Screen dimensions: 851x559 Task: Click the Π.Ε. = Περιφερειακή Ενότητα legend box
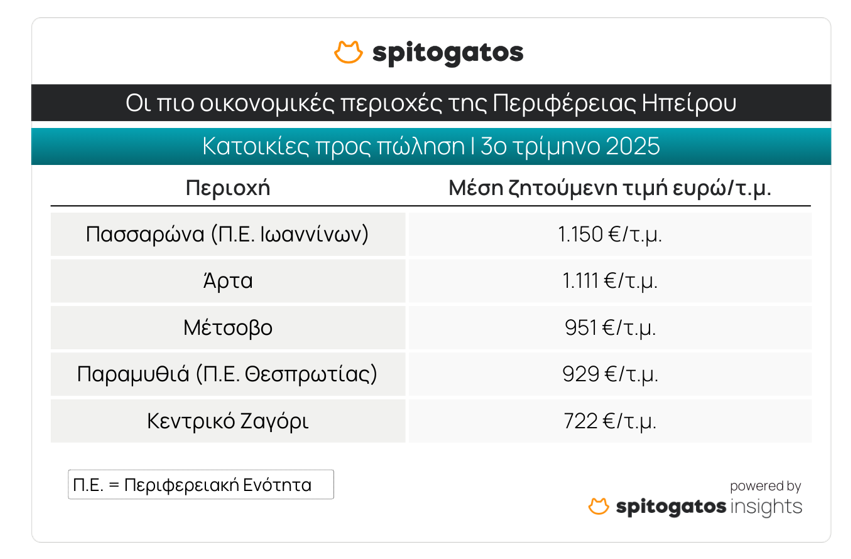(200, 485)
